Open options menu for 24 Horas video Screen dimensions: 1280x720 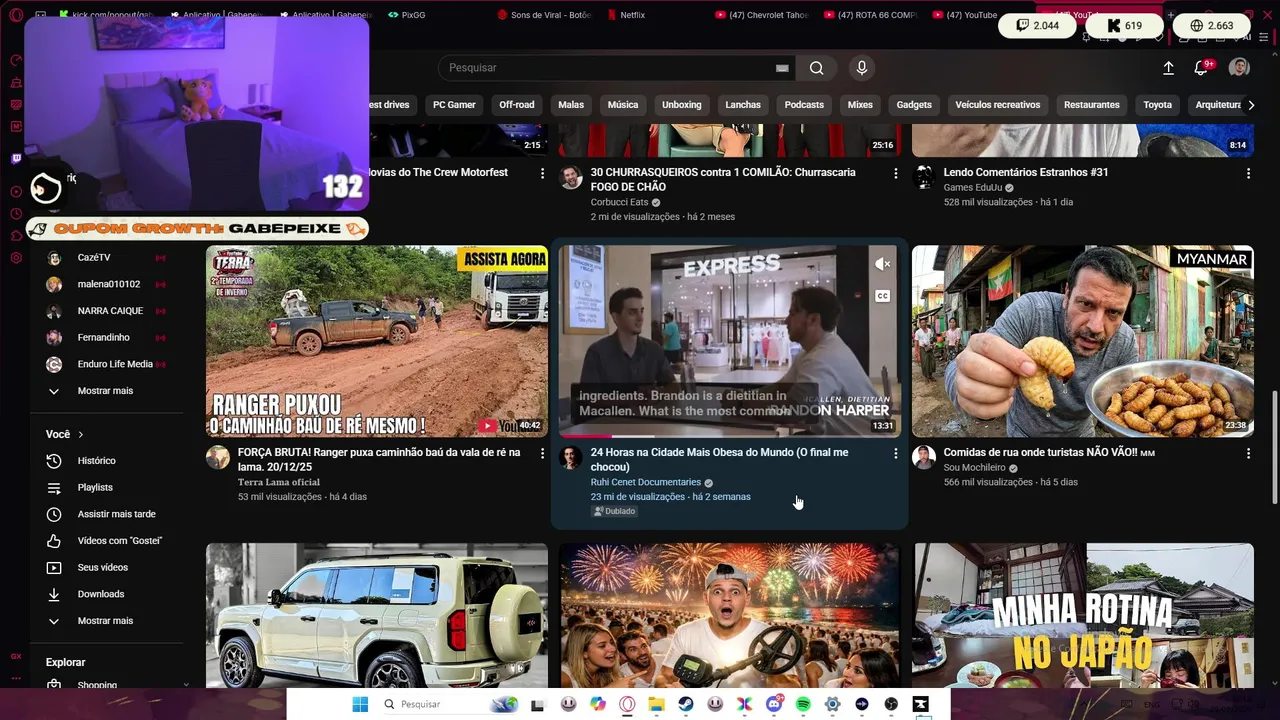895,453
